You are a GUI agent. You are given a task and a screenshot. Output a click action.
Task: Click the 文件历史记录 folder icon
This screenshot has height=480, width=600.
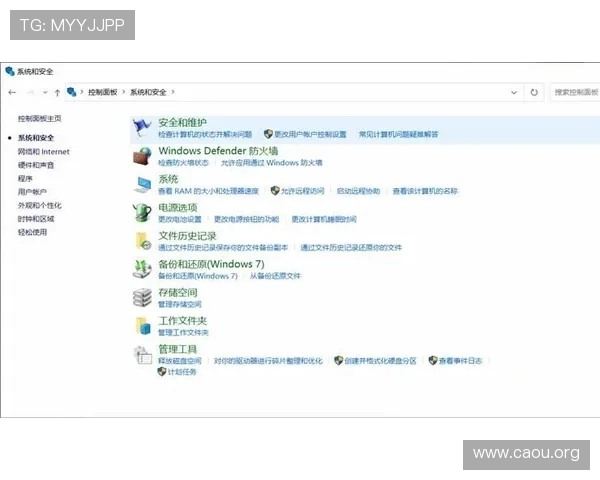point(143,241)
